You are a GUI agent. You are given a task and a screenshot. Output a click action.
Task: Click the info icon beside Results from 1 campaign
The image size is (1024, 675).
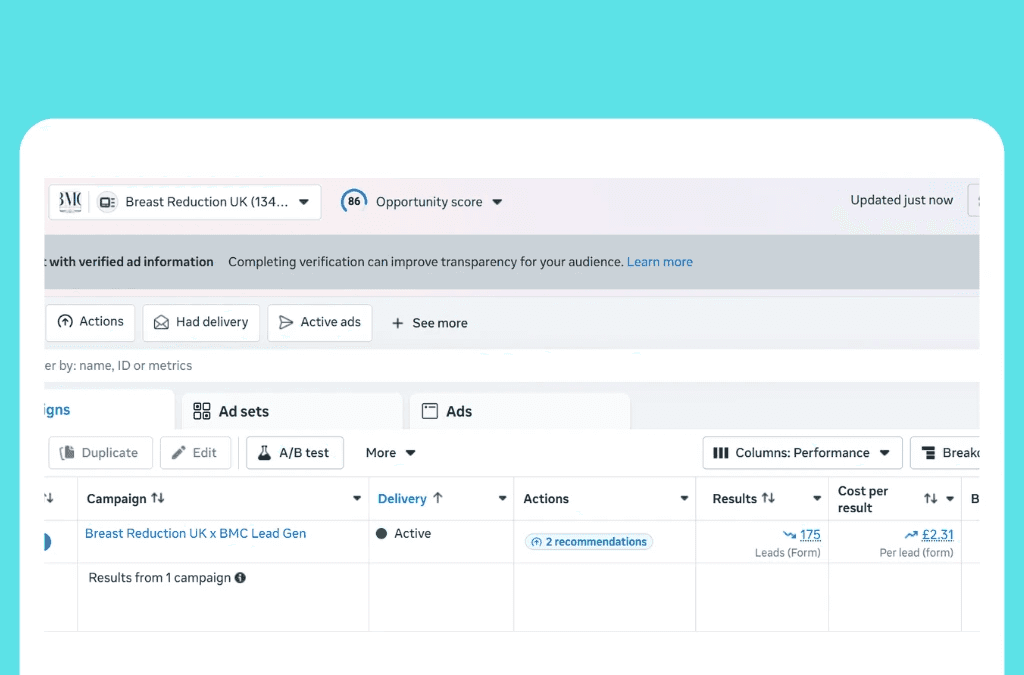(240, 578)
